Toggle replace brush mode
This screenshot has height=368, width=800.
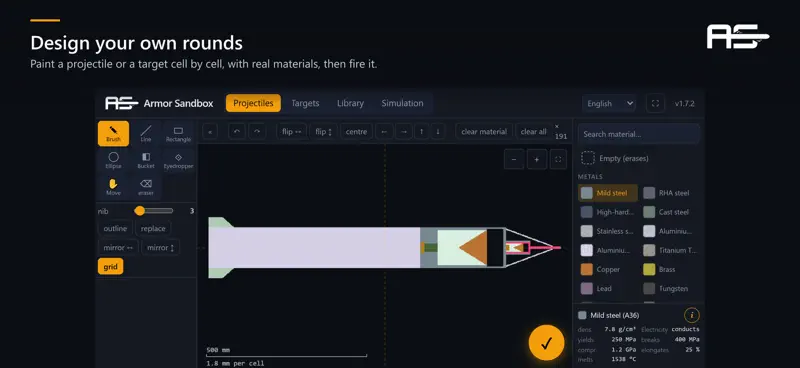pyautogui.click(x=153, y=229)
